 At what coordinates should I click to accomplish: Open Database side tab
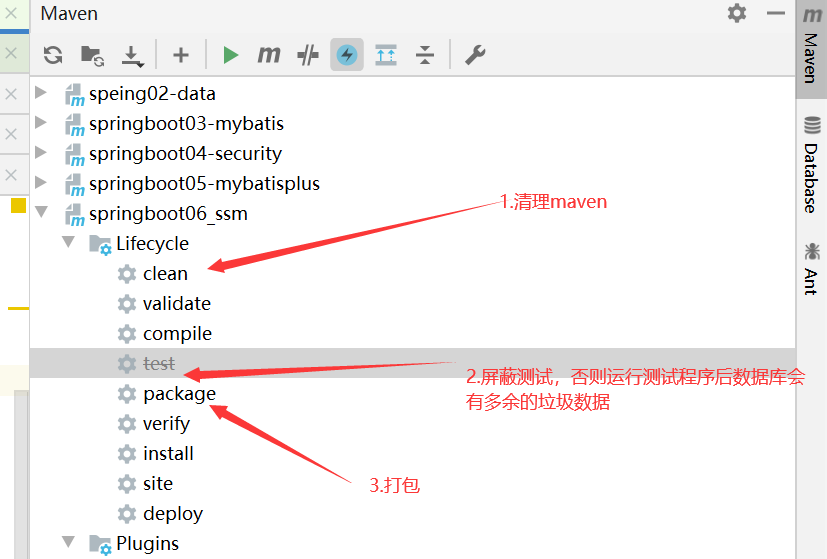coord(811,165)
